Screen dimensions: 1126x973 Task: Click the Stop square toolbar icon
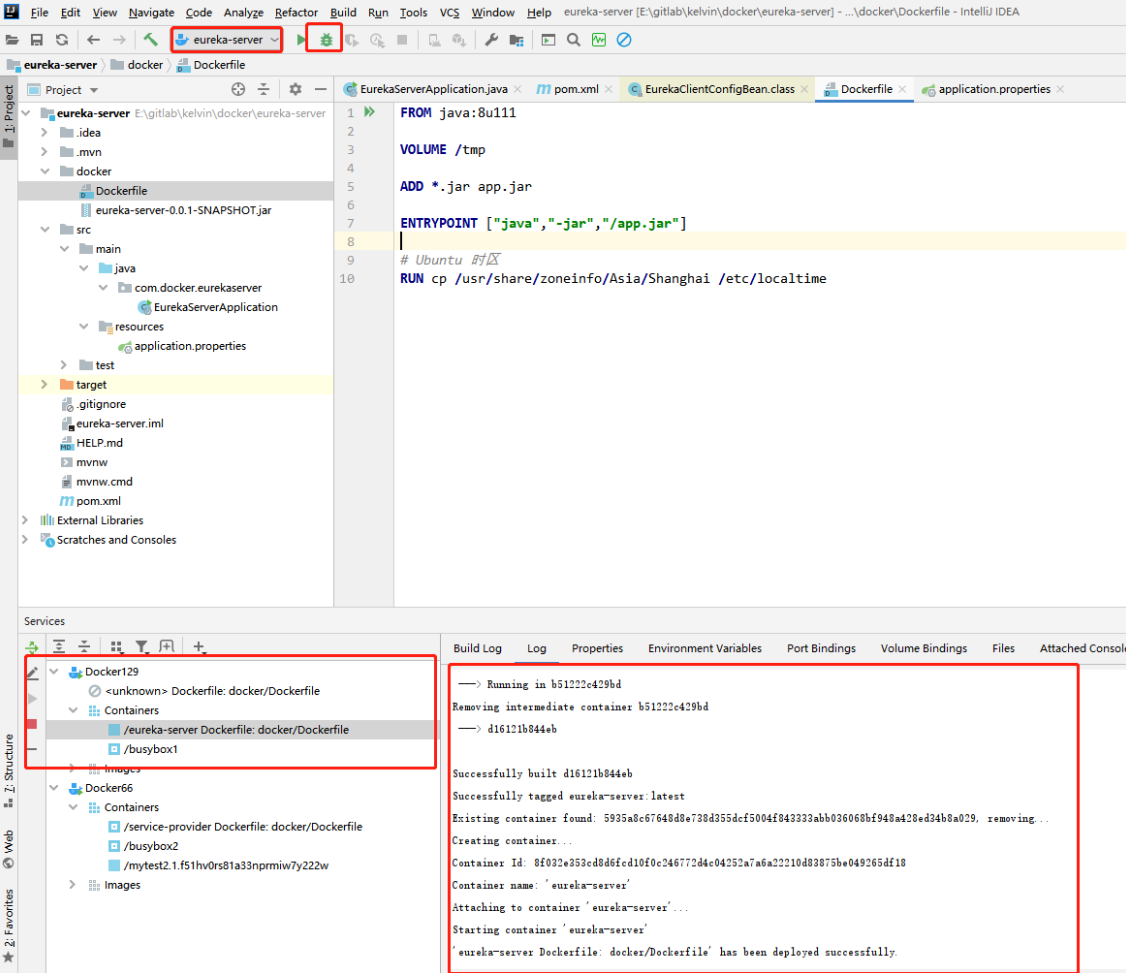point(402,39)
